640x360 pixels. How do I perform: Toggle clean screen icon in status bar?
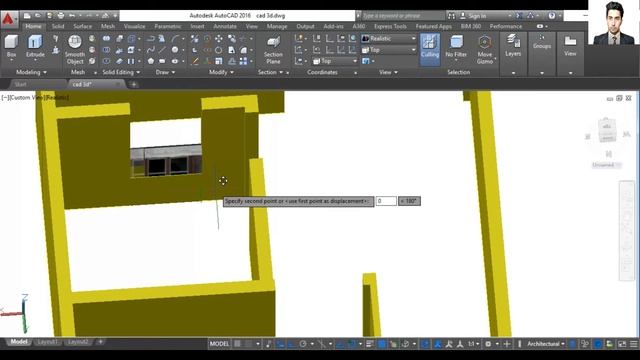622,344
